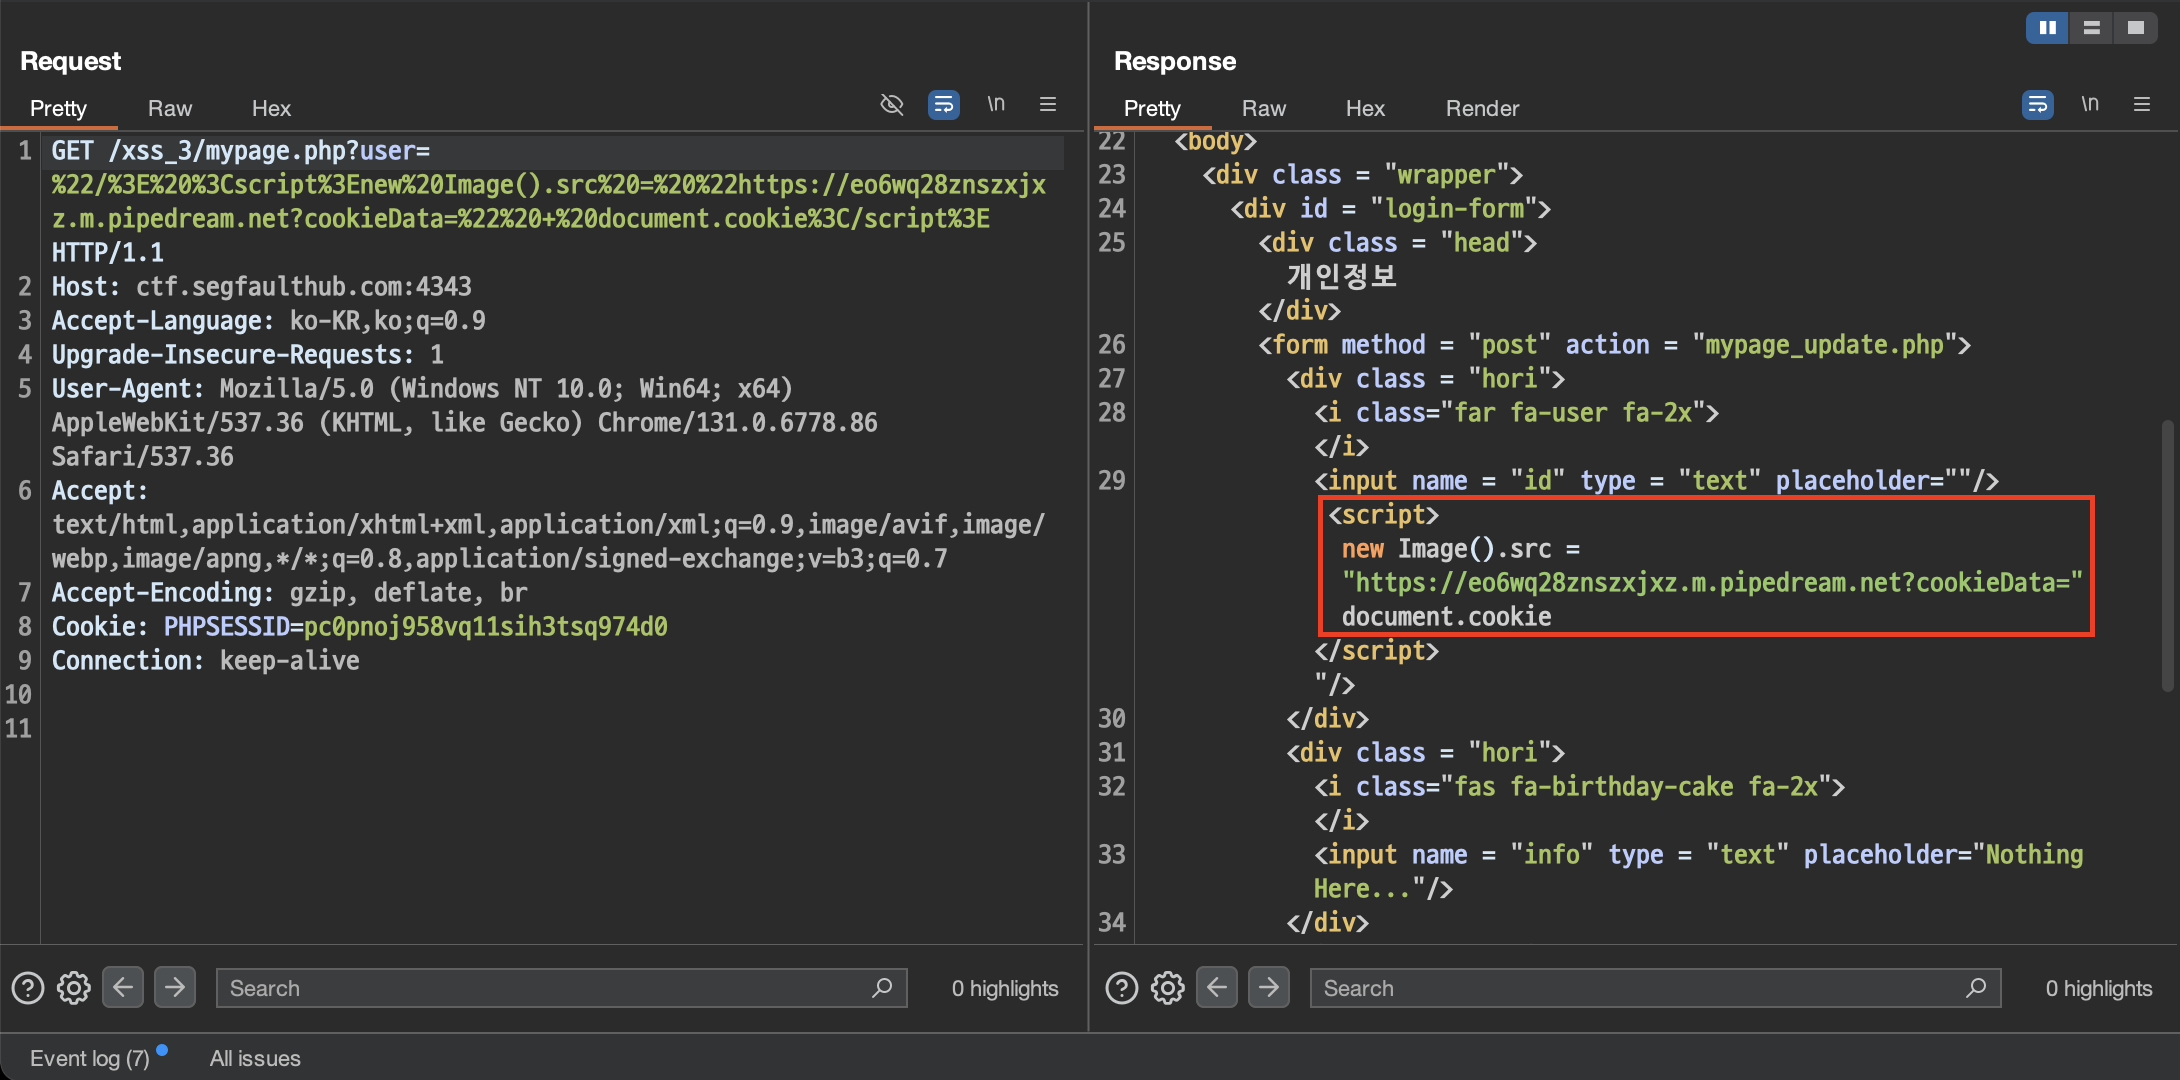Hide non-printable characters icon in Request panel
Screen dimensions: 2180x1080
pos(891,104)
